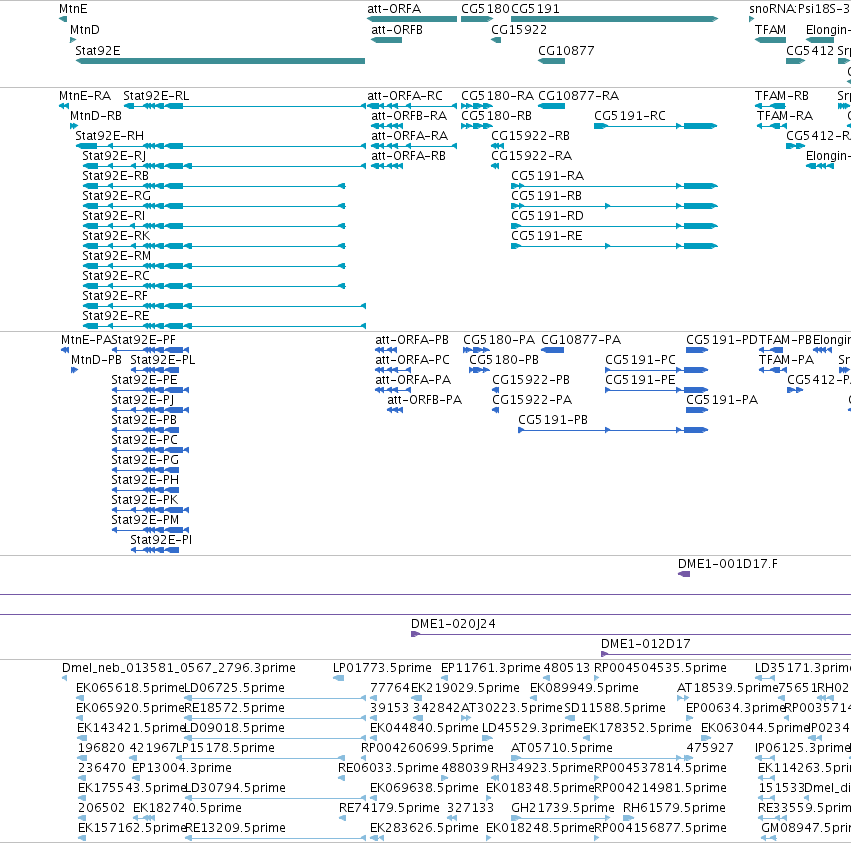Viewport: 851px width, 843px height.
Task: Click transcript CG5191-RE
Action: (x=614, y=246)
